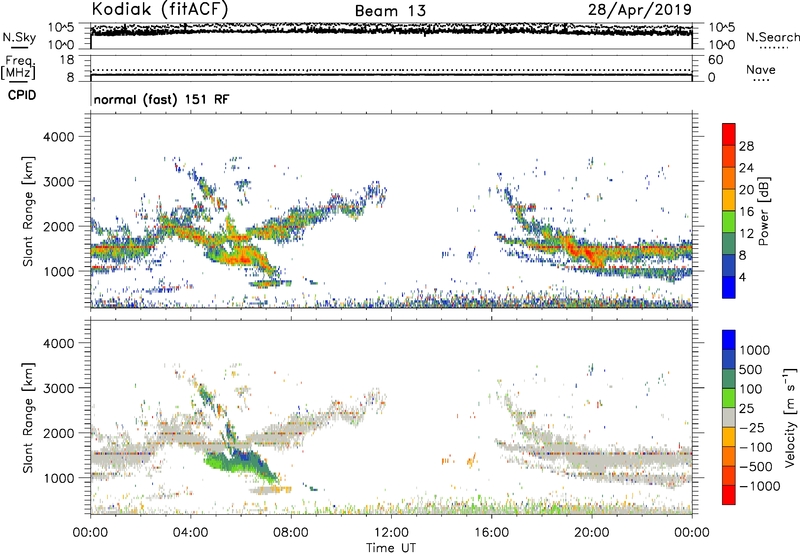This screenshot has height=554, width=800.
Task: Click the 'N.Sky' axis label
Action: point(19,37)
